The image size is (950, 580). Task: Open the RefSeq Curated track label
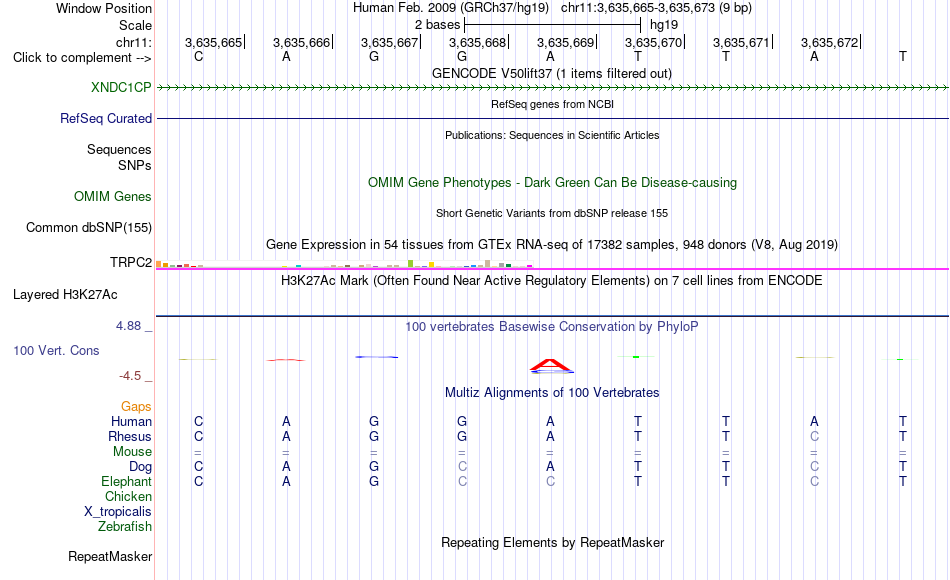click(105, 118)
